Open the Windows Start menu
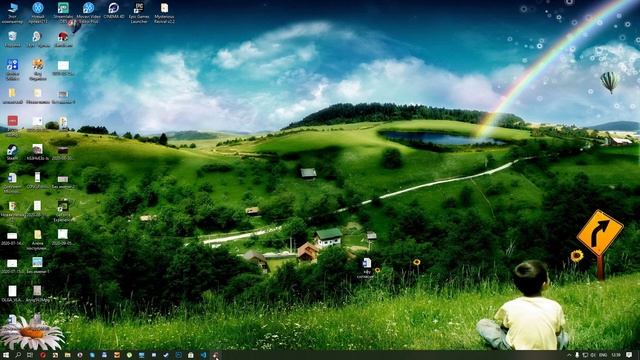This screenshot has height=360, width=640. (x=6, y=356)
